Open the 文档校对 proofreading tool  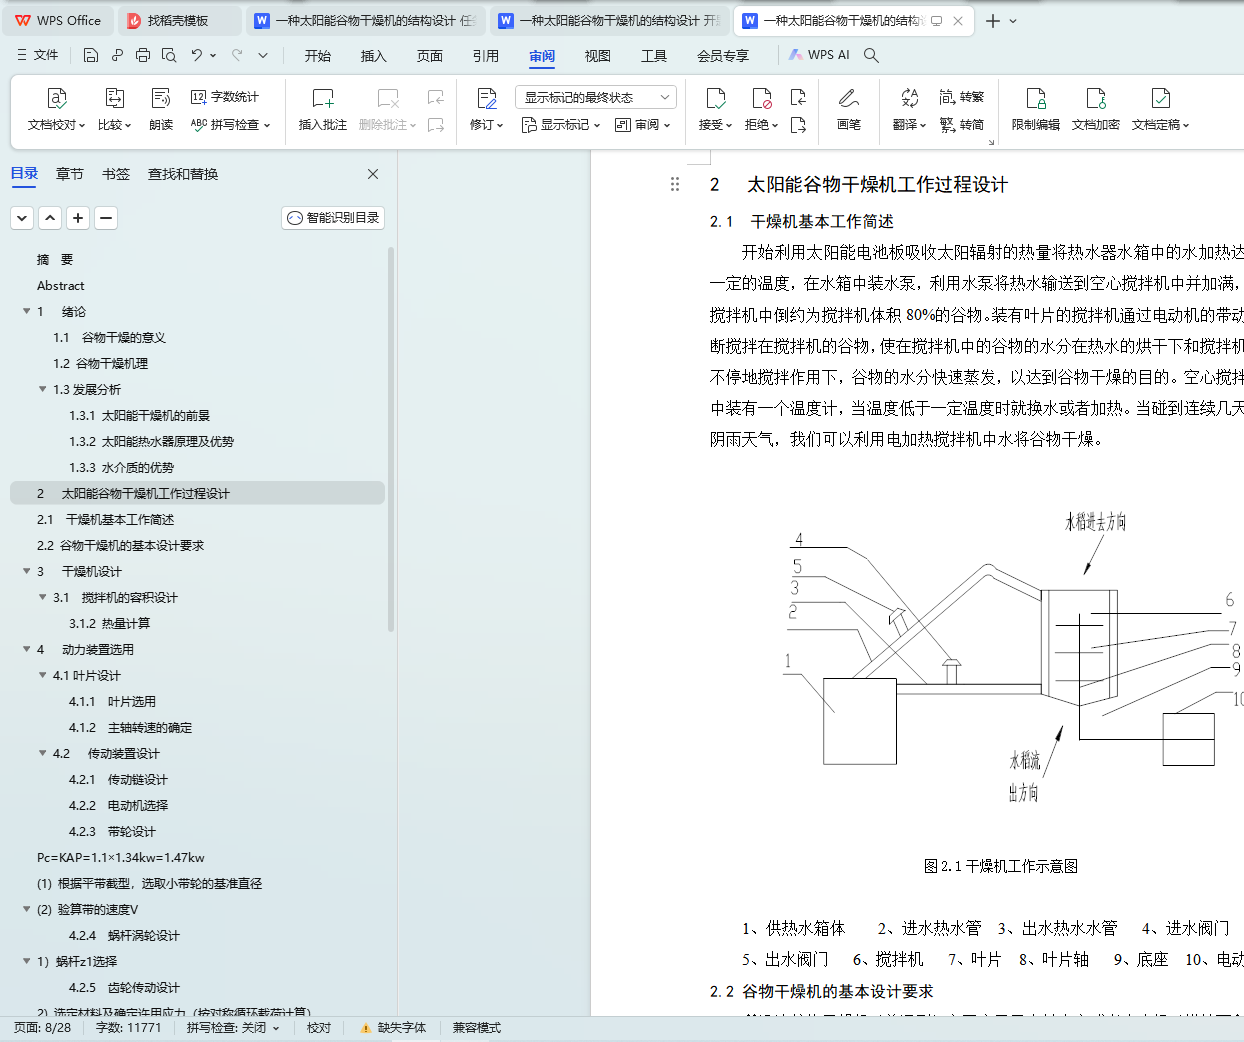[x=56, y=110]
